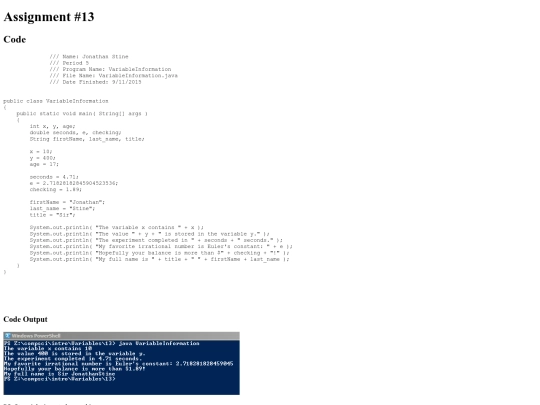This screenshot has height=405, width=540.
Task: Click the int x, y, age declaration
Action: pos(52,126)
